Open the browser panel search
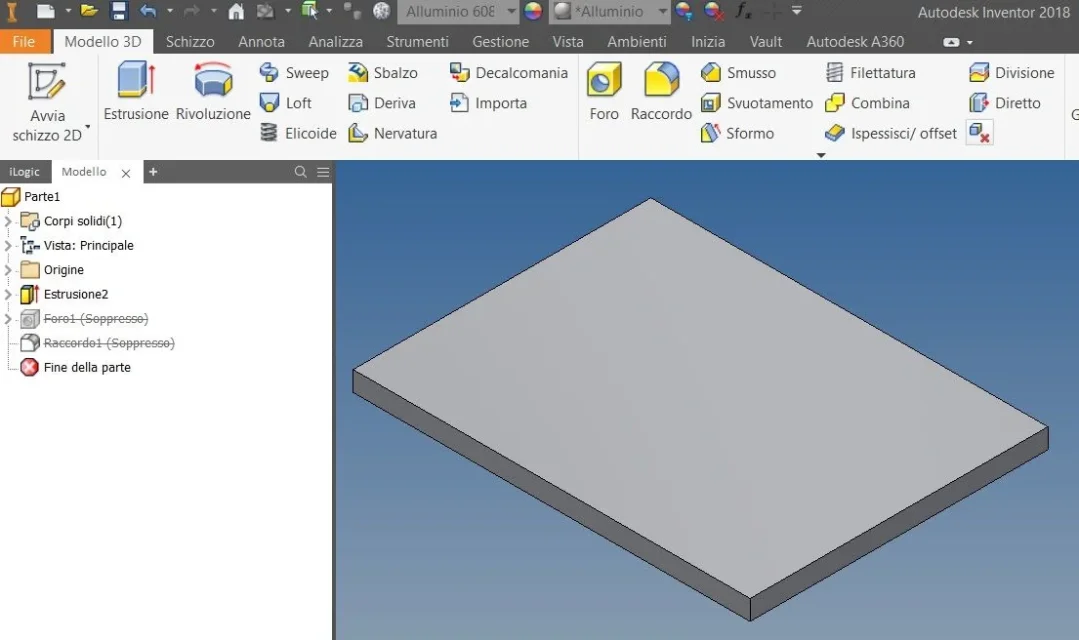This screenshot has width=1079, height=640. tap(300, 172)
